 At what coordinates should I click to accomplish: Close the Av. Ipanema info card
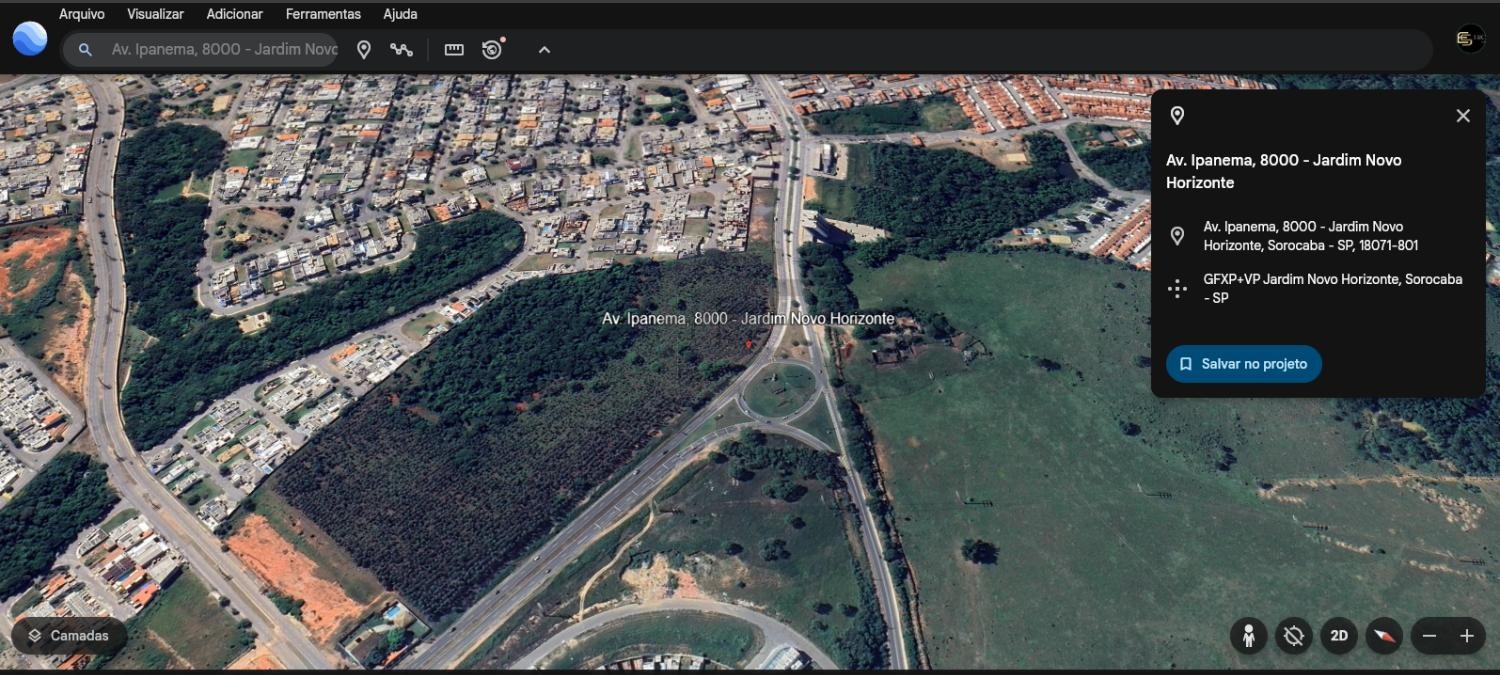[1463, 116]
